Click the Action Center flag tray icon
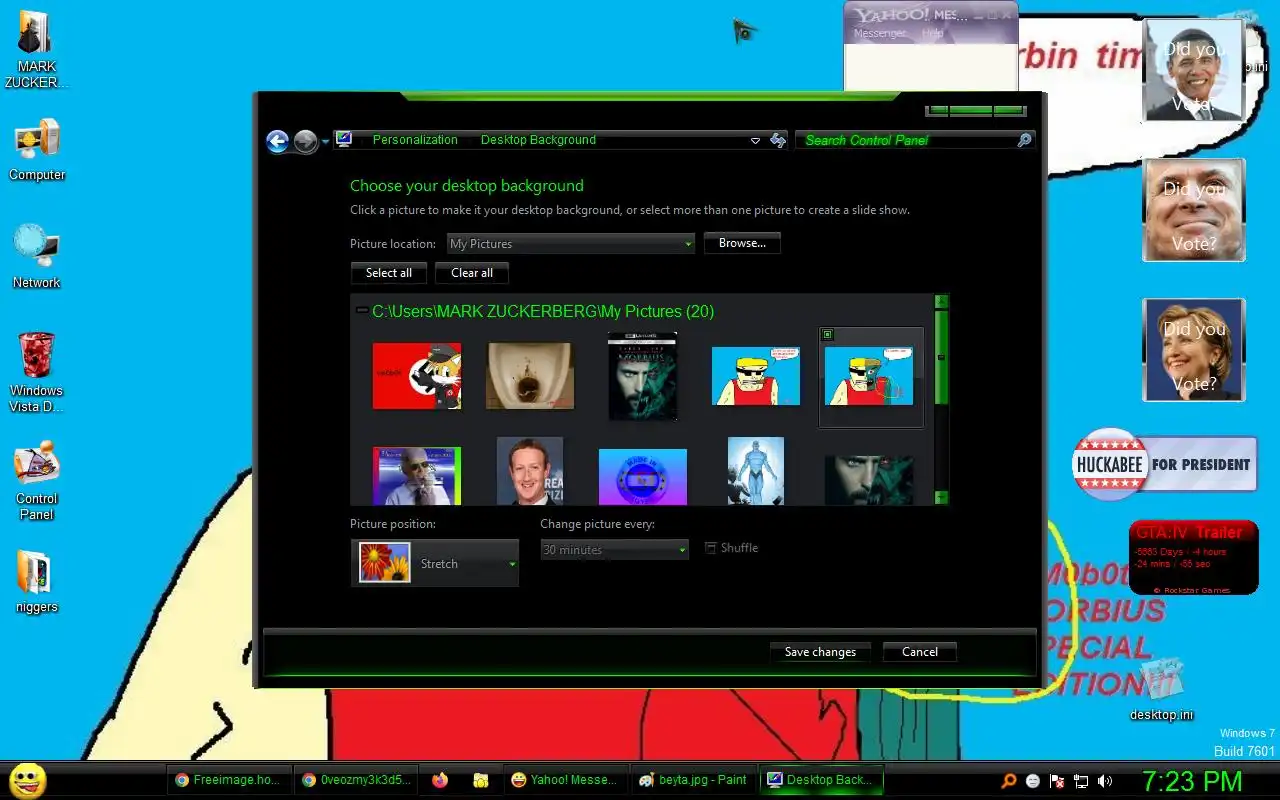The width and height of the screenshot is (1280, 800). [x=1057, y=781]
